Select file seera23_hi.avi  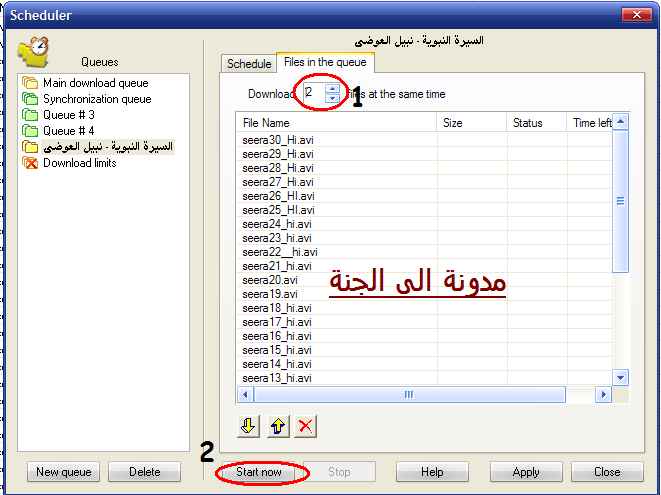click(x=277, y=238)
